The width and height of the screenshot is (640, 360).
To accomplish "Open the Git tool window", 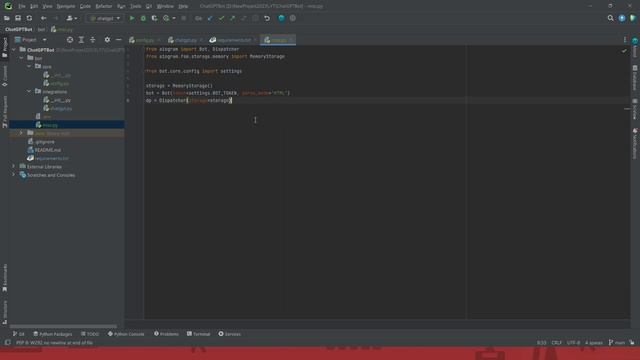I will (18, 334).
